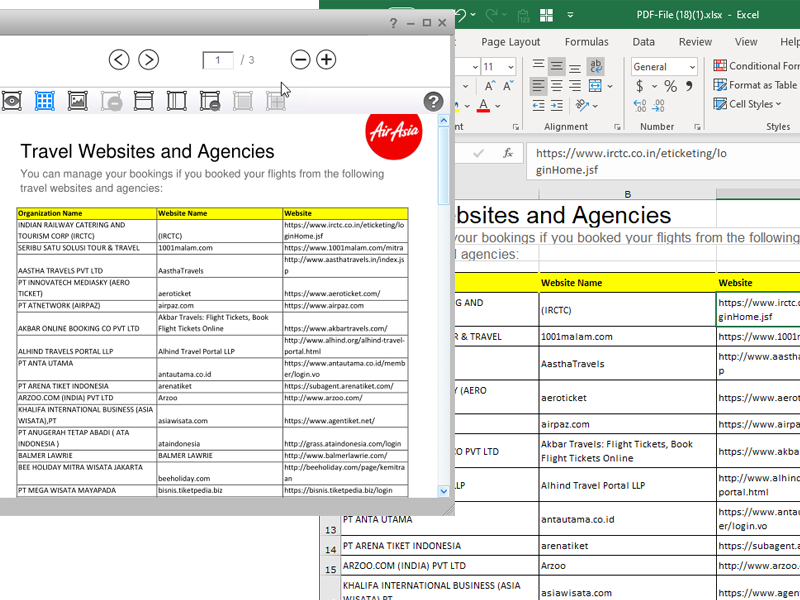Go to previous PDF page
The height and width of the screenshot is (600, 800).
pos(119,60)
